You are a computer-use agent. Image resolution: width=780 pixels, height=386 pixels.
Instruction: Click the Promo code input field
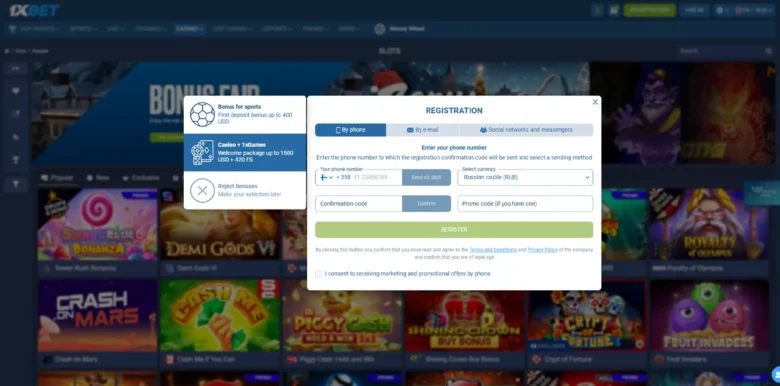525,203
